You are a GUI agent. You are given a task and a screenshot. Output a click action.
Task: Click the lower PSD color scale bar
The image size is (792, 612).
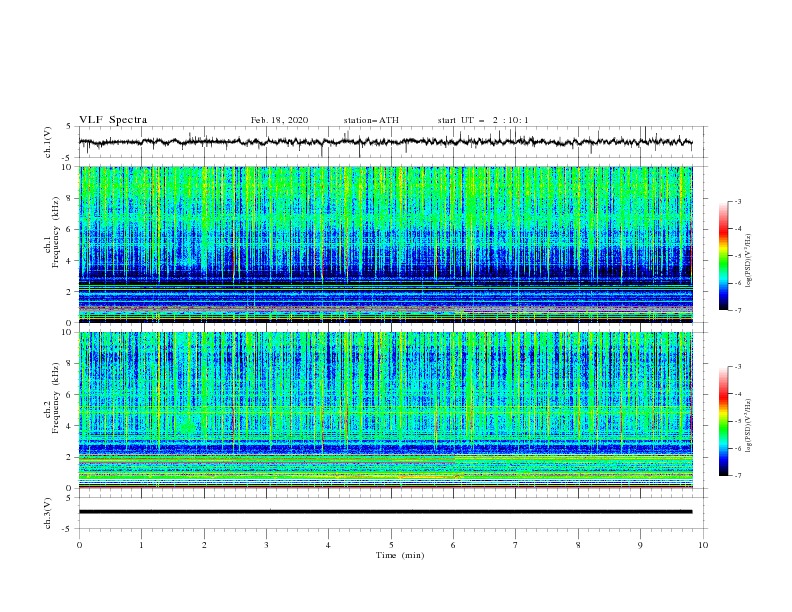pyautogui.click(x=723, y=421)
